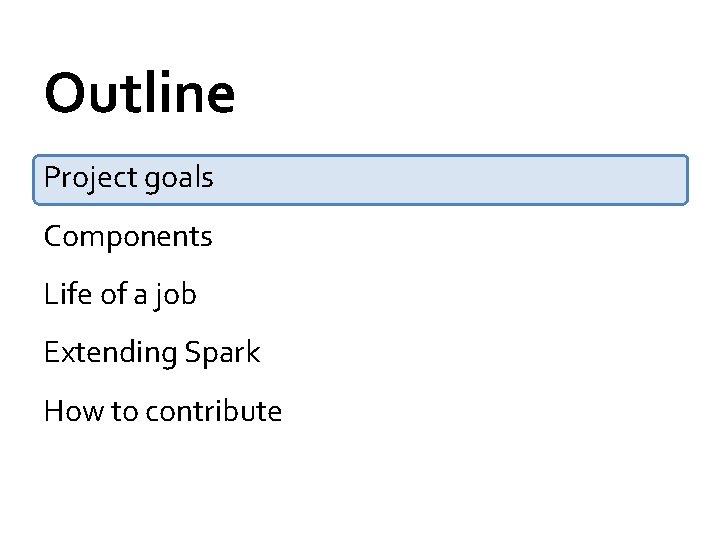
Task: Jump to Life of a job section
Action: pos(120,295)
